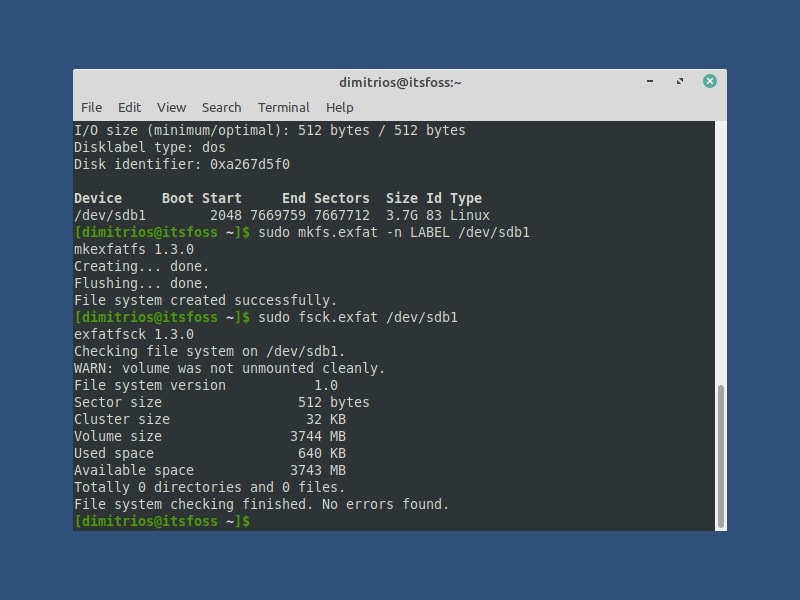Open the Terminal menu
The image size is (800, 600).
coord(283,107)
